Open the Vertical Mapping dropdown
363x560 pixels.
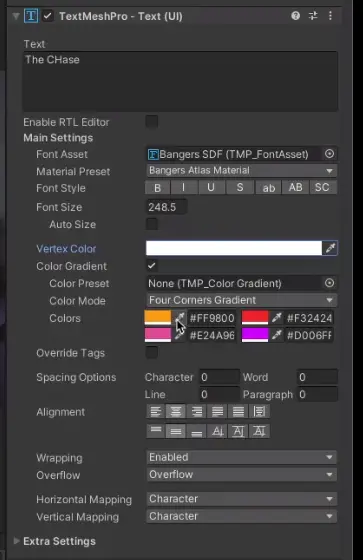242,516
